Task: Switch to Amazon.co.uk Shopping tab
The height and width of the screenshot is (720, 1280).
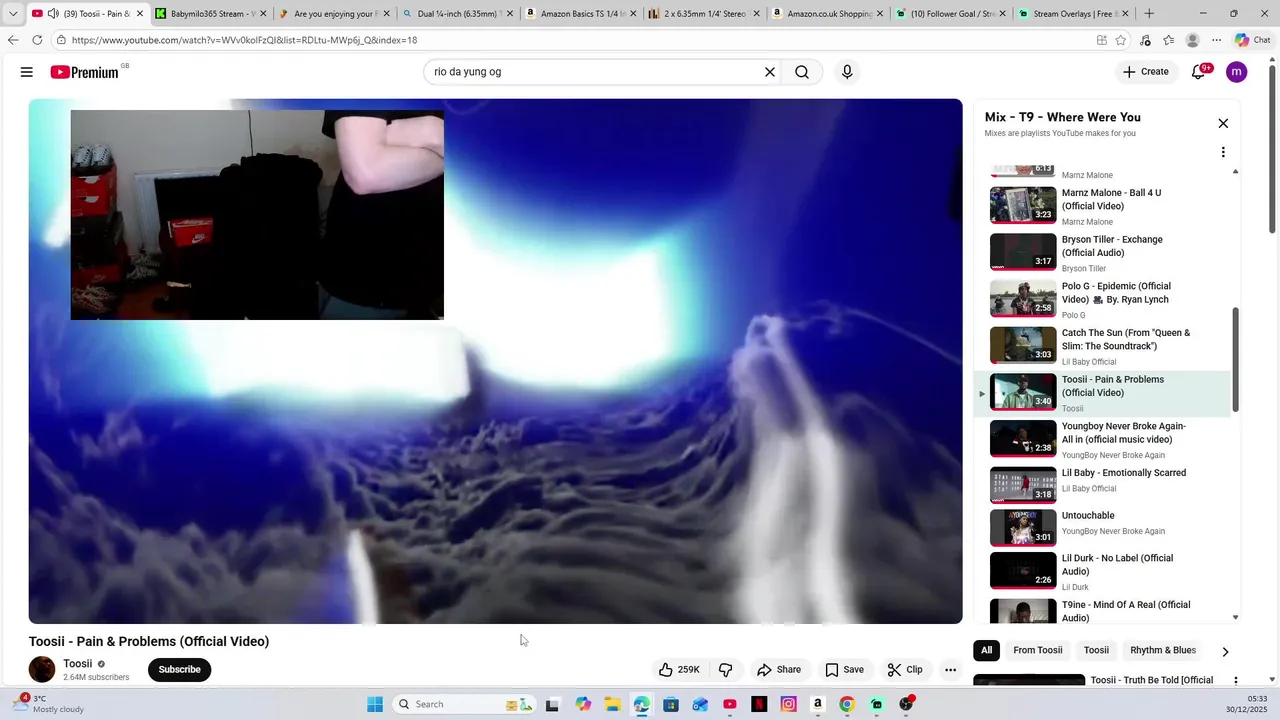Action: tap(828, 14)
